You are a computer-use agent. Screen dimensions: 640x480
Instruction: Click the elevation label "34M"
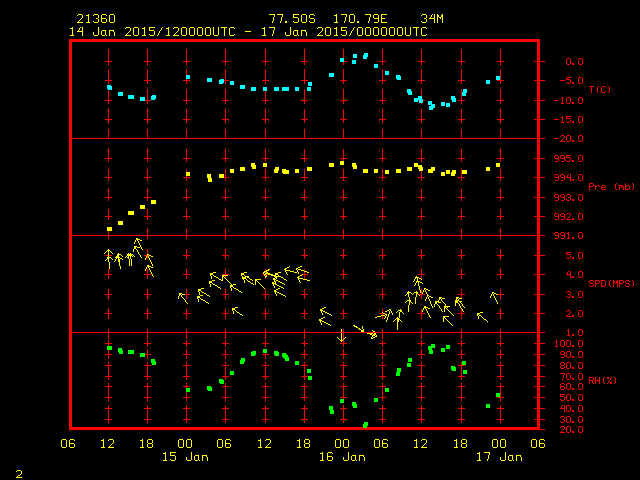(432, 19)
